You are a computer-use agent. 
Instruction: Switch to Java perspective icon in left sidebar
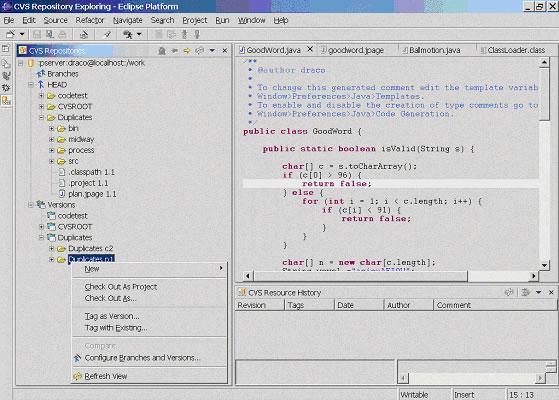pyautogui.click(x=6, y=64)
